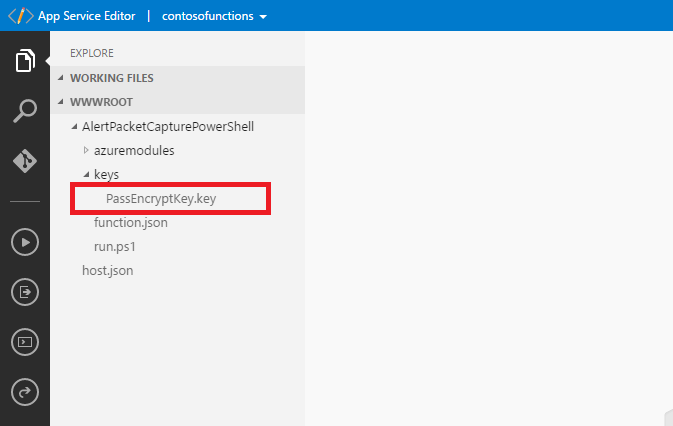This screenshot has height=426, width=673.
Task: Open the run.ps1 script file
Action: [x=113, y=246]
